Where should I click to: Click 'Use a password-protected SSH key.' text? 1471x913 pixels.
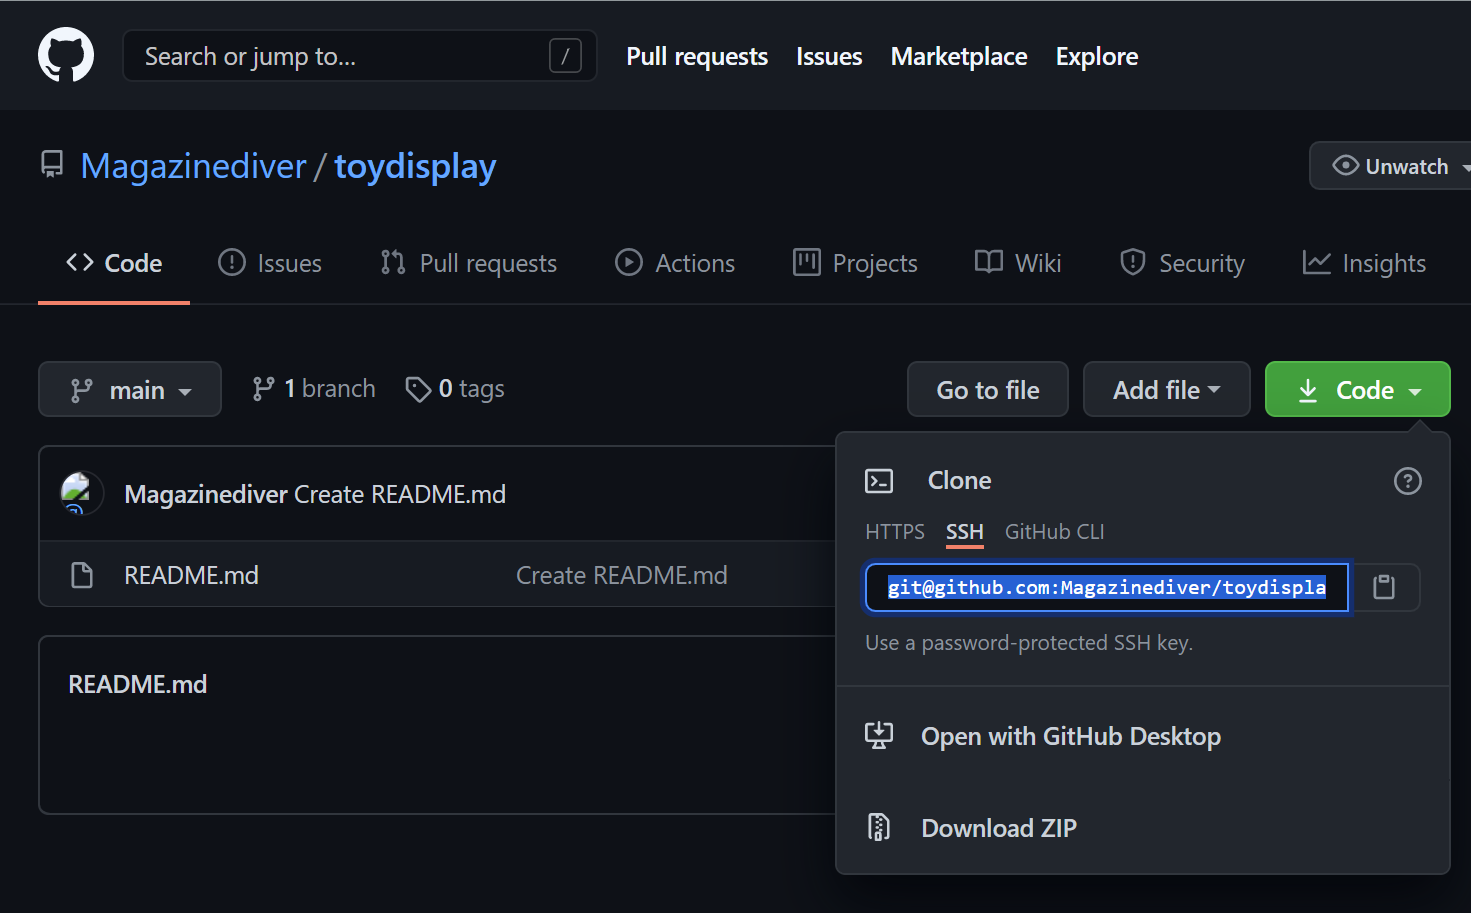coord(1029,643)
